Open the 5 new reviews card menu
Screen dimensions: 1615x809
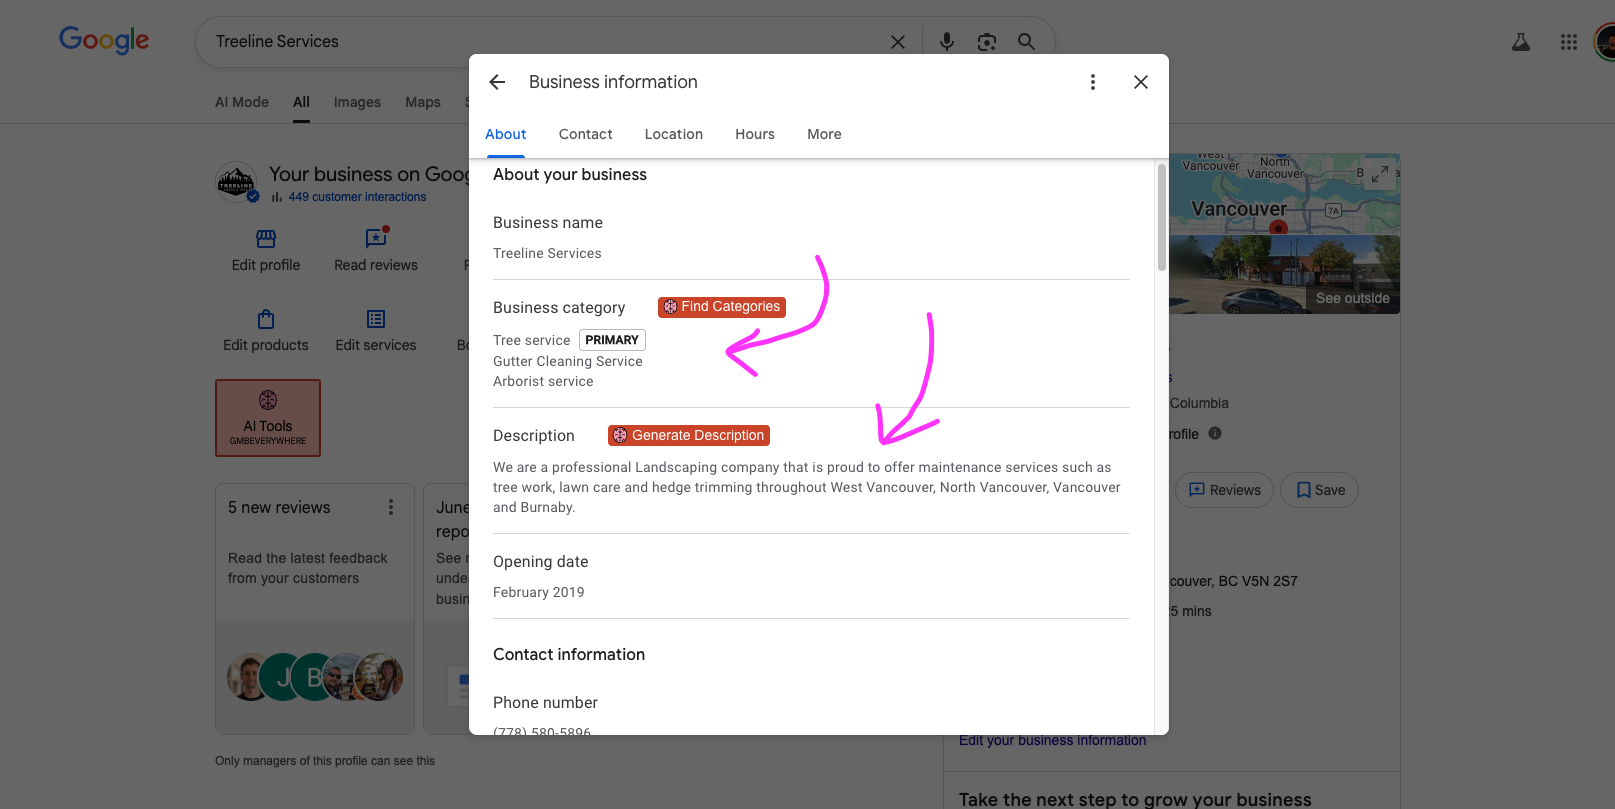391,507
